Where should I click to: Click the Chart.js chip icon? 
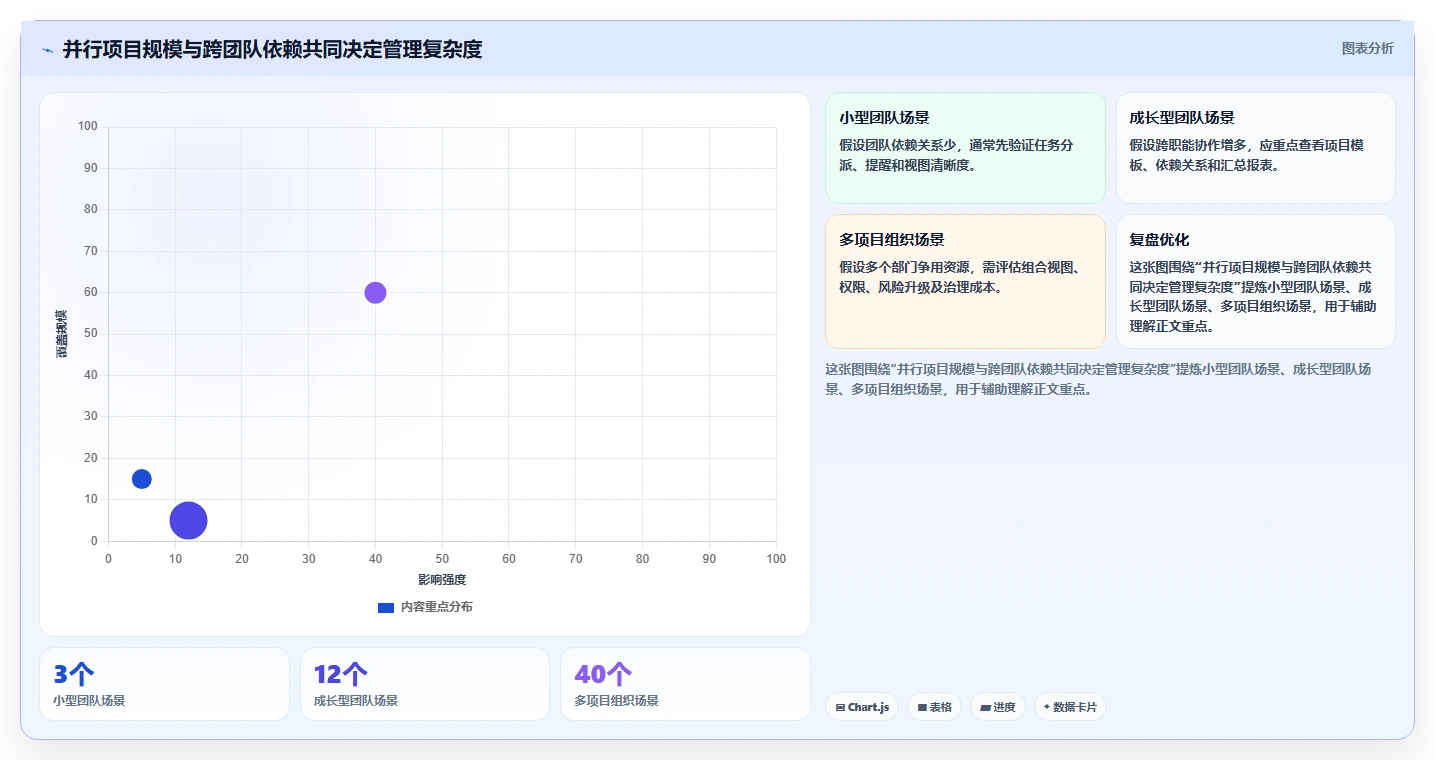pyautogui.click(x=840, y=707)
